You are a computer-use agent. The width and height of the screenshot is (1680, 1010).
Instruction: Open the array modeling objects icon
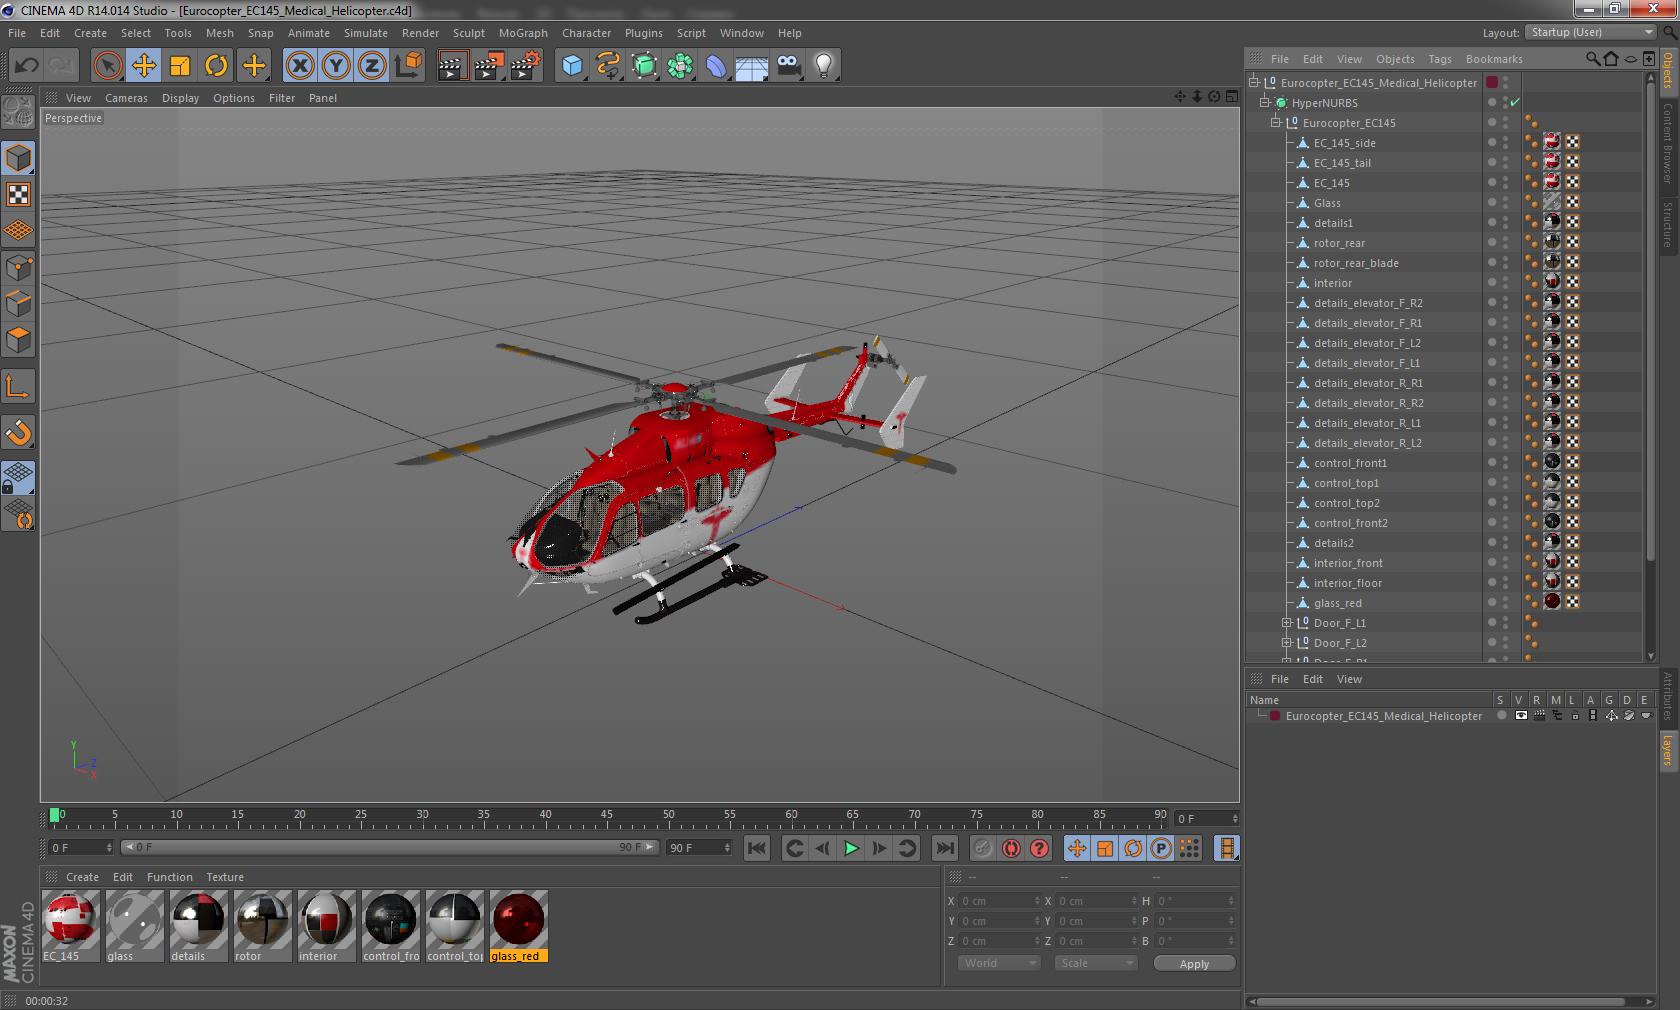pyautogui.click(x=680, y=66)
